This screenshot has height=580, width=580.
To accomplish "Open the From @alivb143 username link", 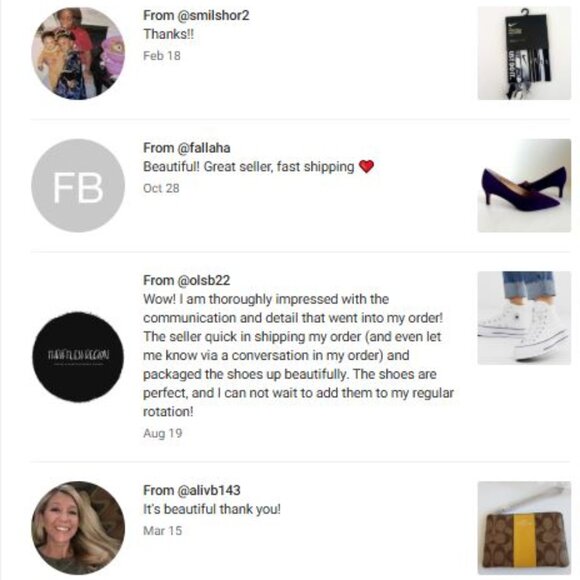I will 192,490.
